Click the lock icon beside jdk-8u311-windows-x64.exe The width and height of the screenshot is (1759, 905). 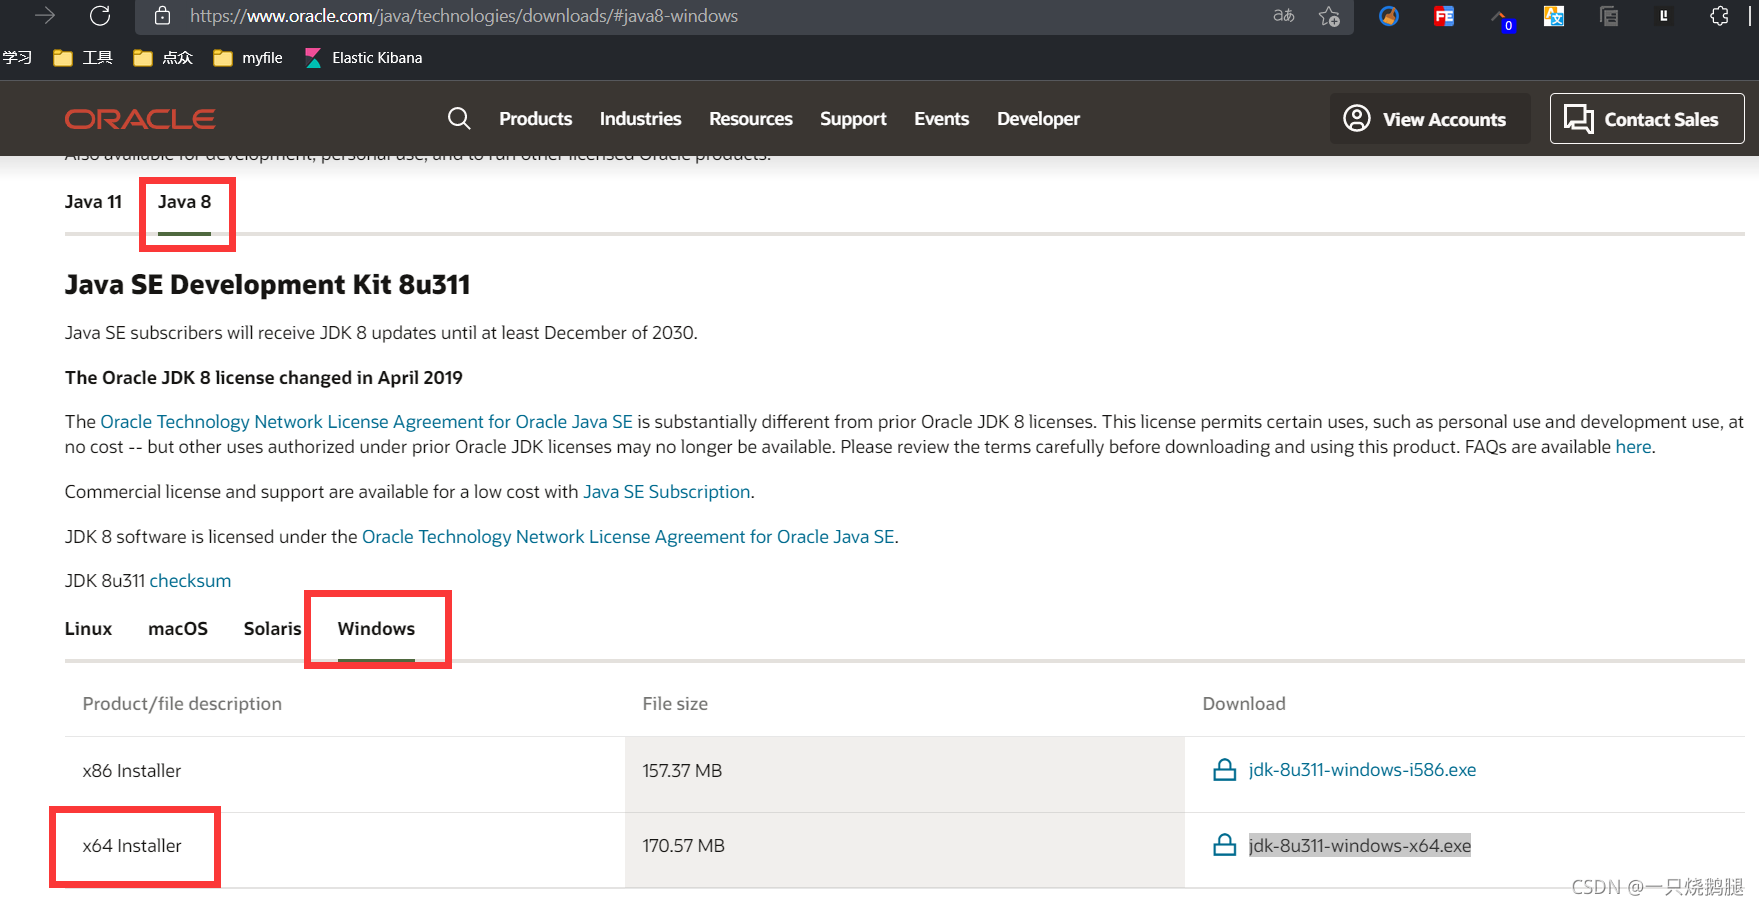point(1224,845)
